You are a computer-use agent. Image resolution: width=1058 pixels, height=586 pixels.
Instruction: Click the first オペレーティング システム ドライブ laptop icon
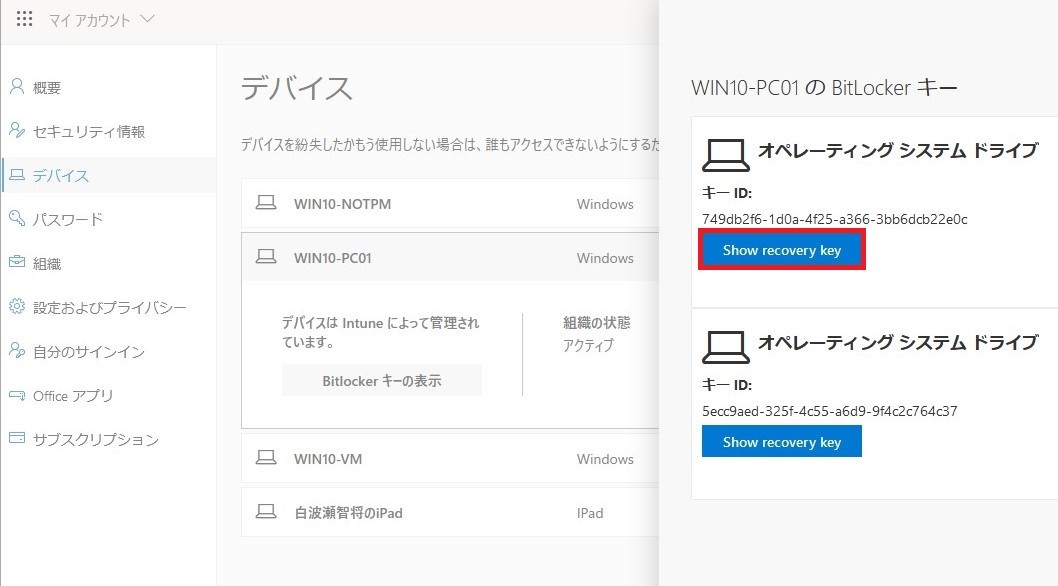pos(725,155)
